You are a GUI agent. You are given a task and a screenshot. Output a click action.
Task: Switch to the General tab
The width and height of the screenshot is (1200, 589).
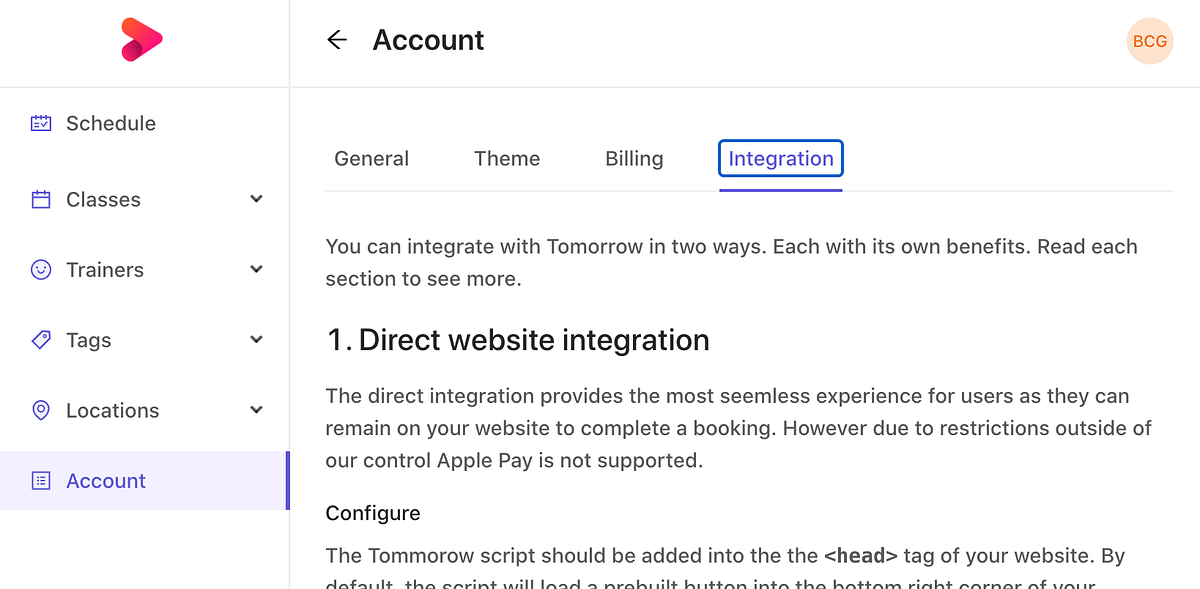[x=371, y=158]
